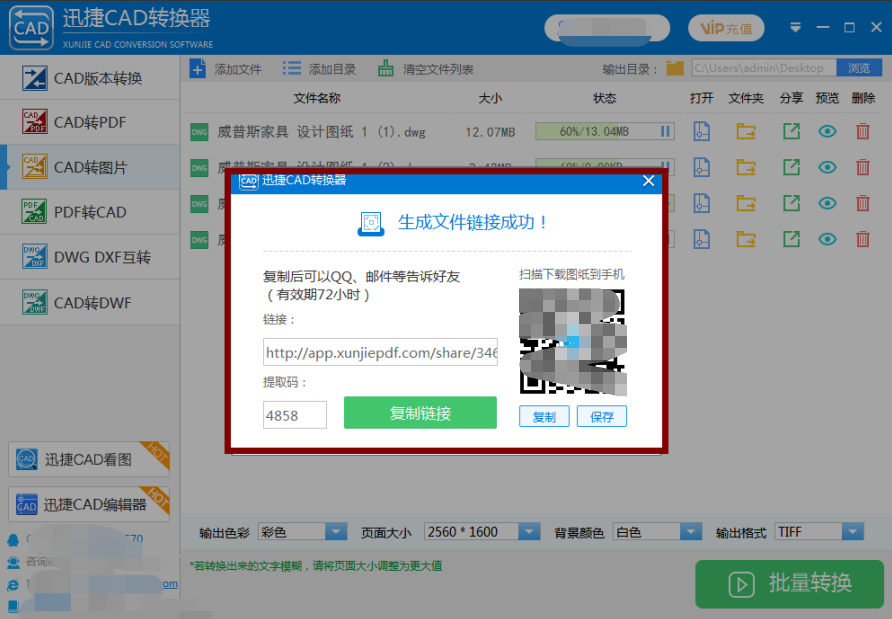
Task: Click the share link text field
Action: point(380,352)
